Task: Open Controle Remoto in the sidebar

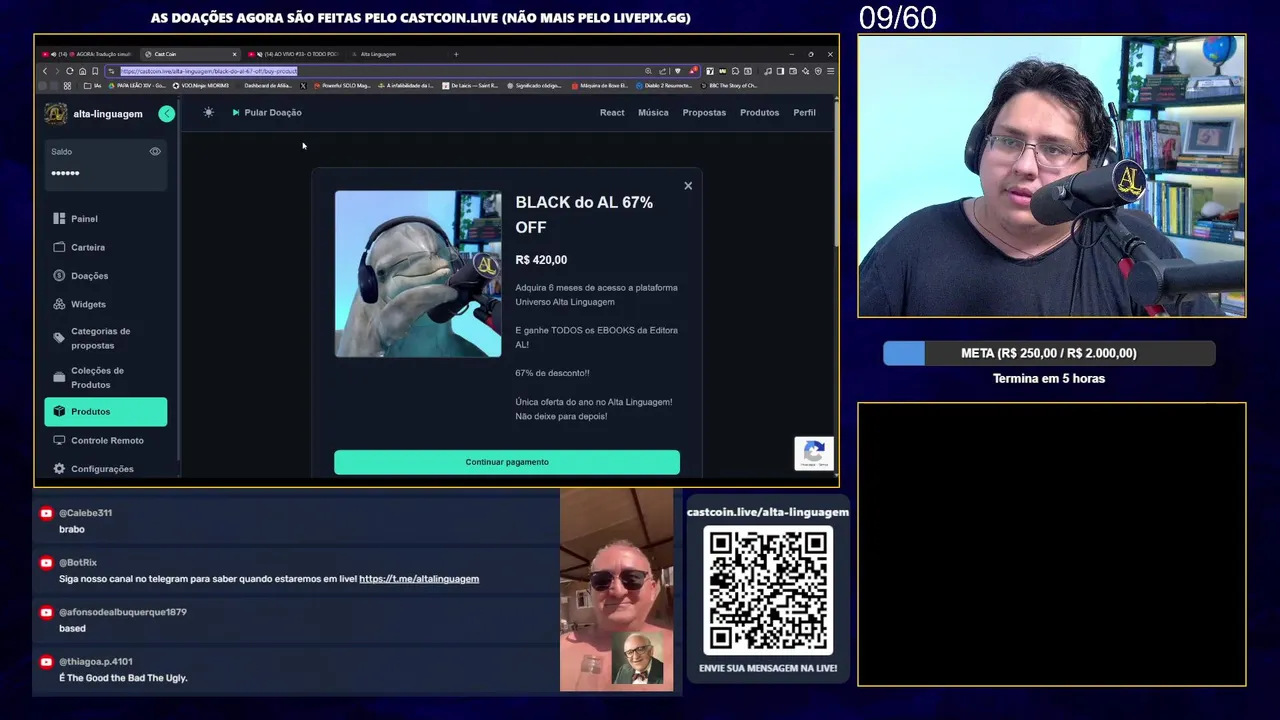Action: [105, 440]
